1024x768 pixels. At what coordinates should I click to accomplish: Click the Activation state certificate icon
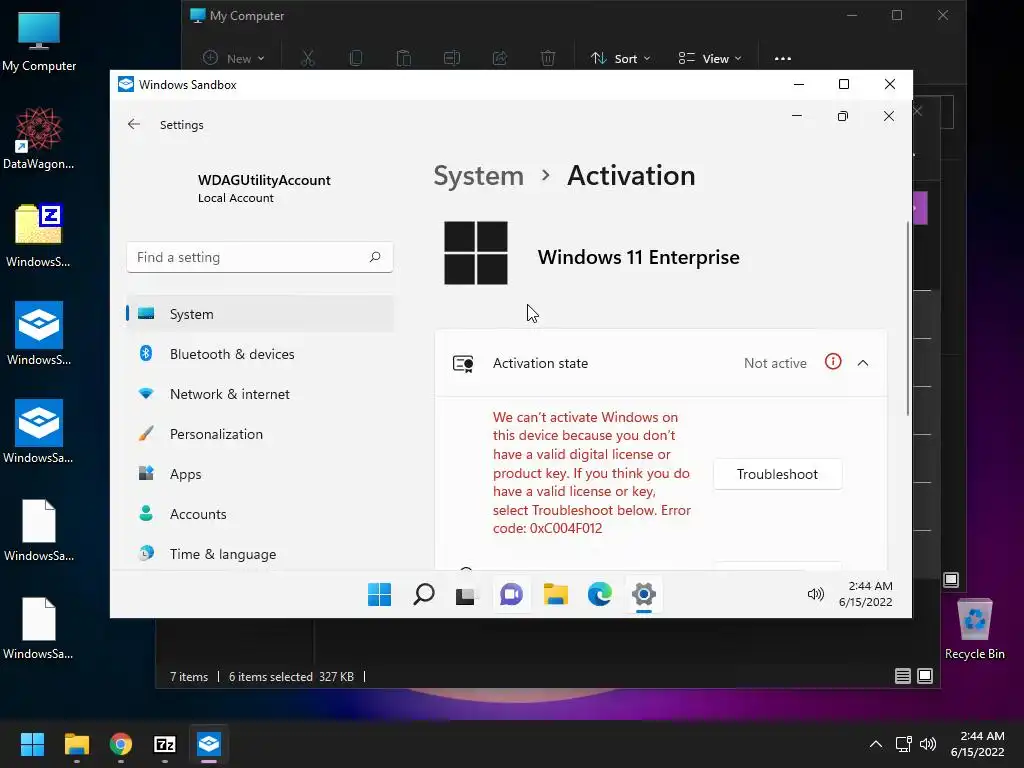coord(463,364)
